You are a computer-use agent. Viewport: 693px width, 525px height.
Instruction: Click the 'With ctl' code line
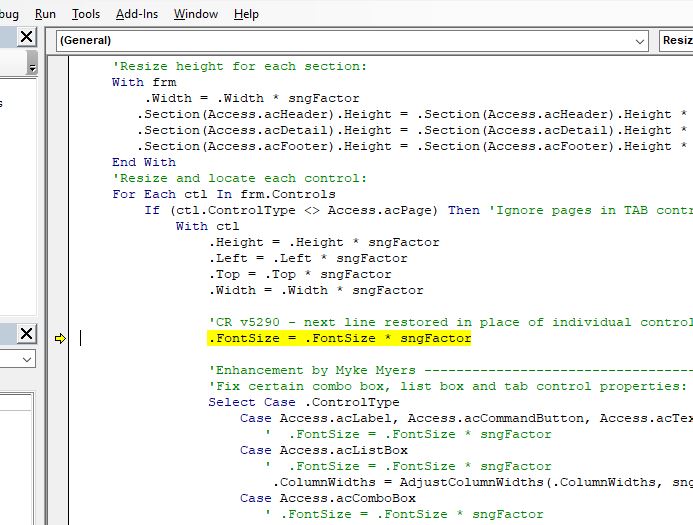click(207, 226)
